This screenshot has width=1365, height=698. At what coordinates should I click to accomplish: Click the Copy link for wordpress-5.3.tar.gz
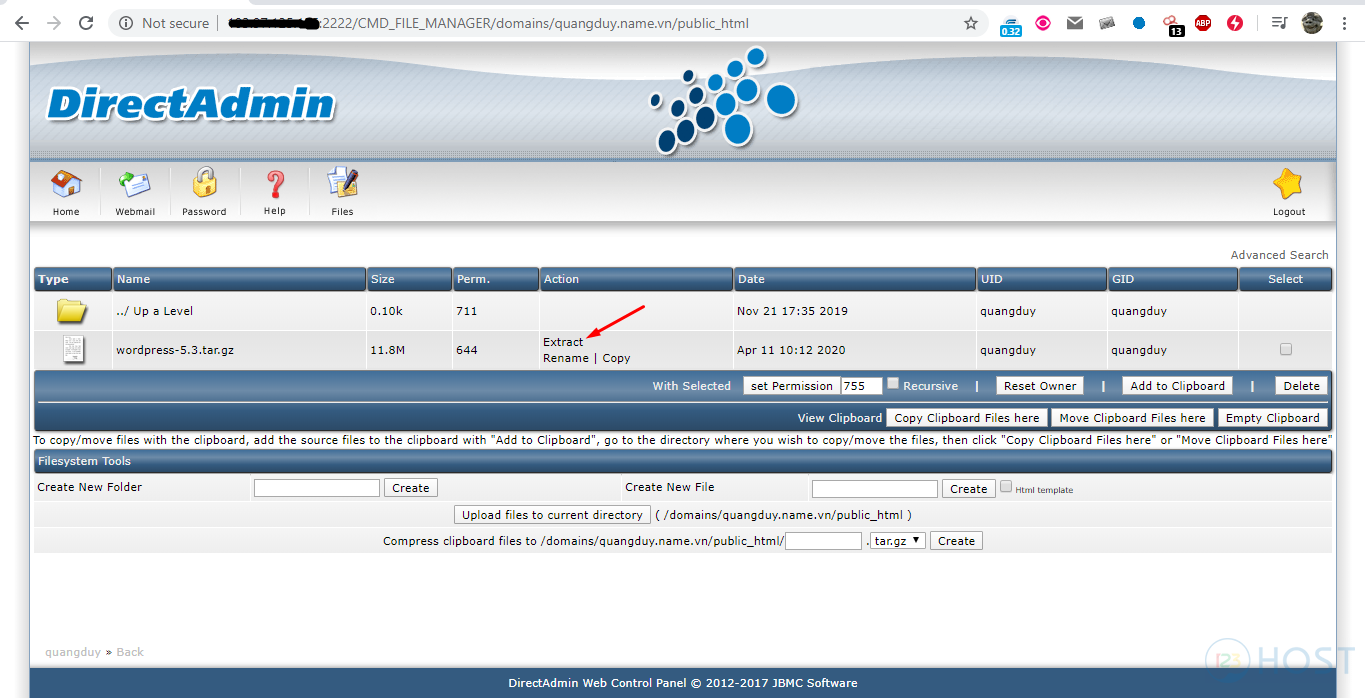616,358
